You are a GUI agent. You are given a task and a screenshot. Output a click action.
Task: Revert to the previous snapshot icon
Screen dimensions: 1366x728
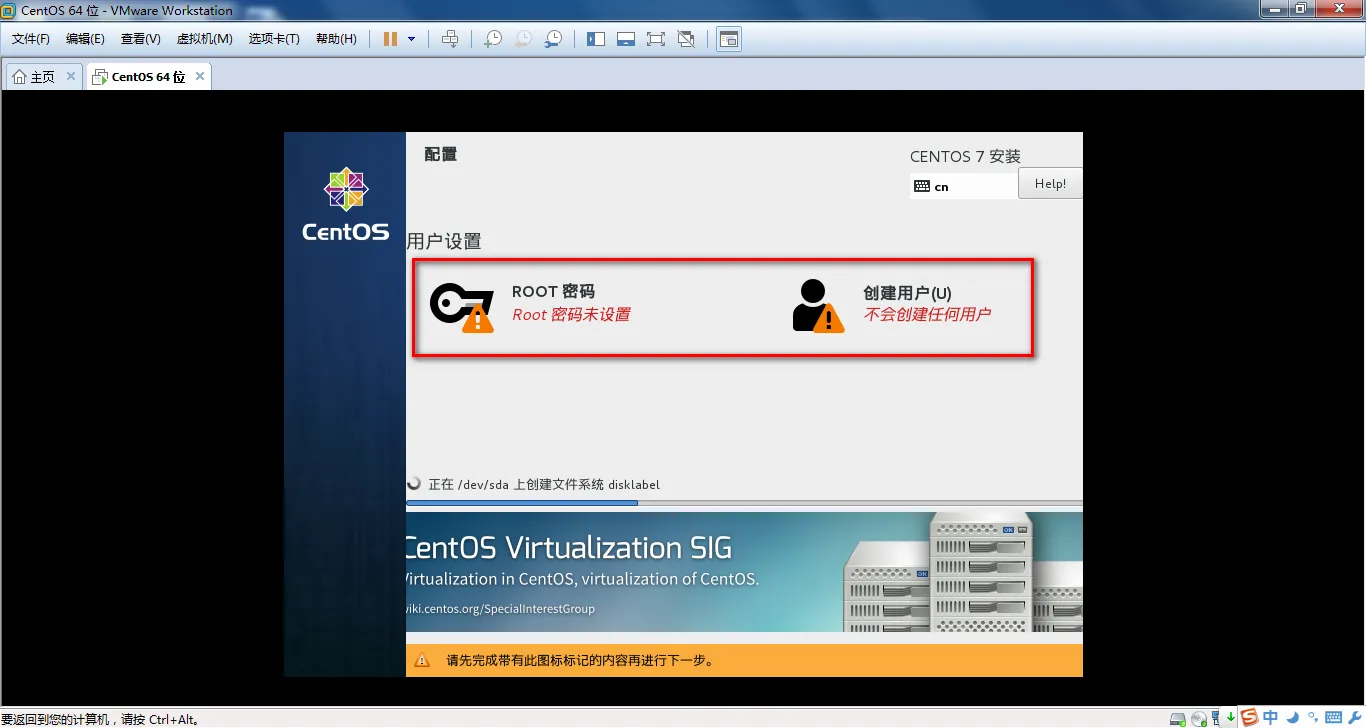point(523,39)
